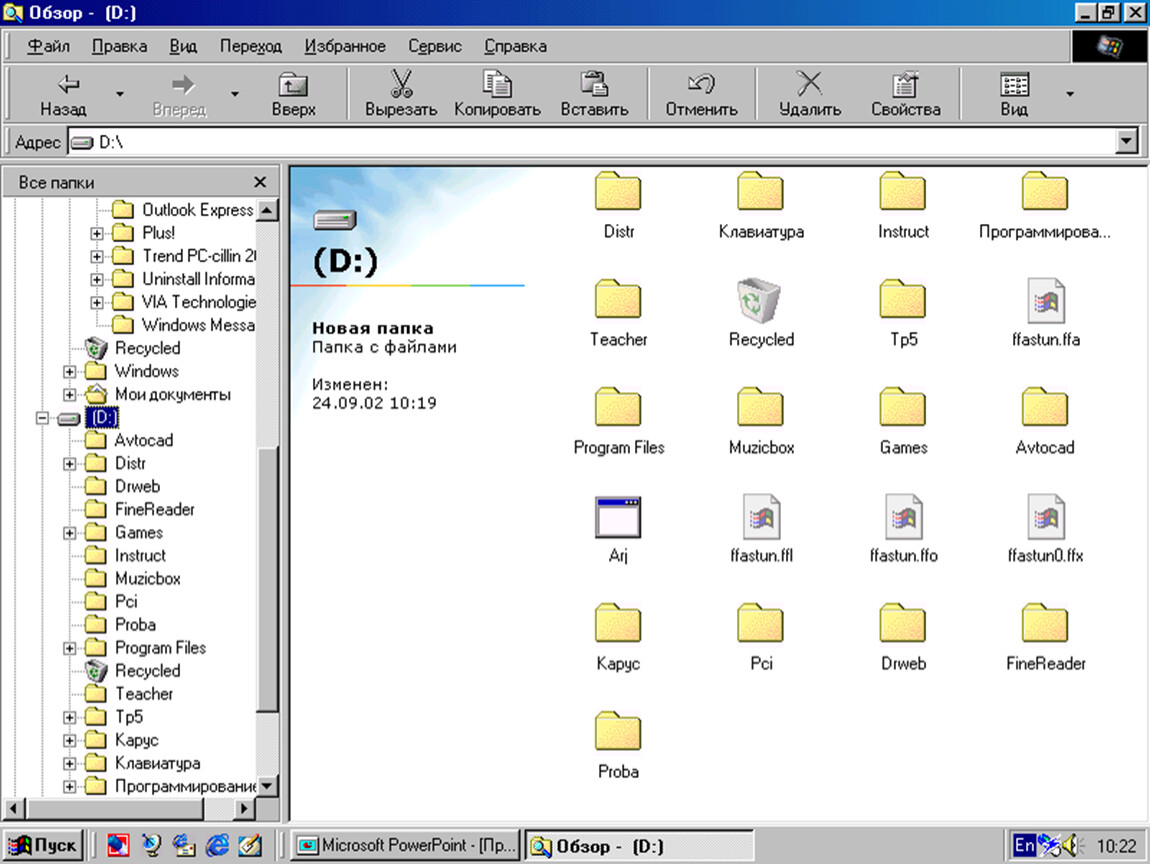Select the Arj program icon
Screen dimensions: 1150x864
point(618,517)
